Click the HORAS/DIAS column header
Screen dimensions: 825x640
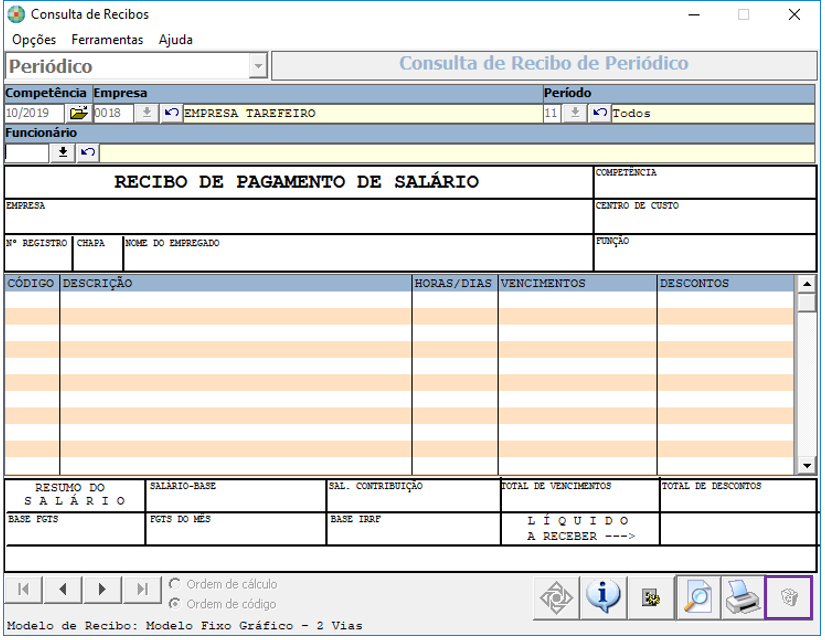click(454, 283)
